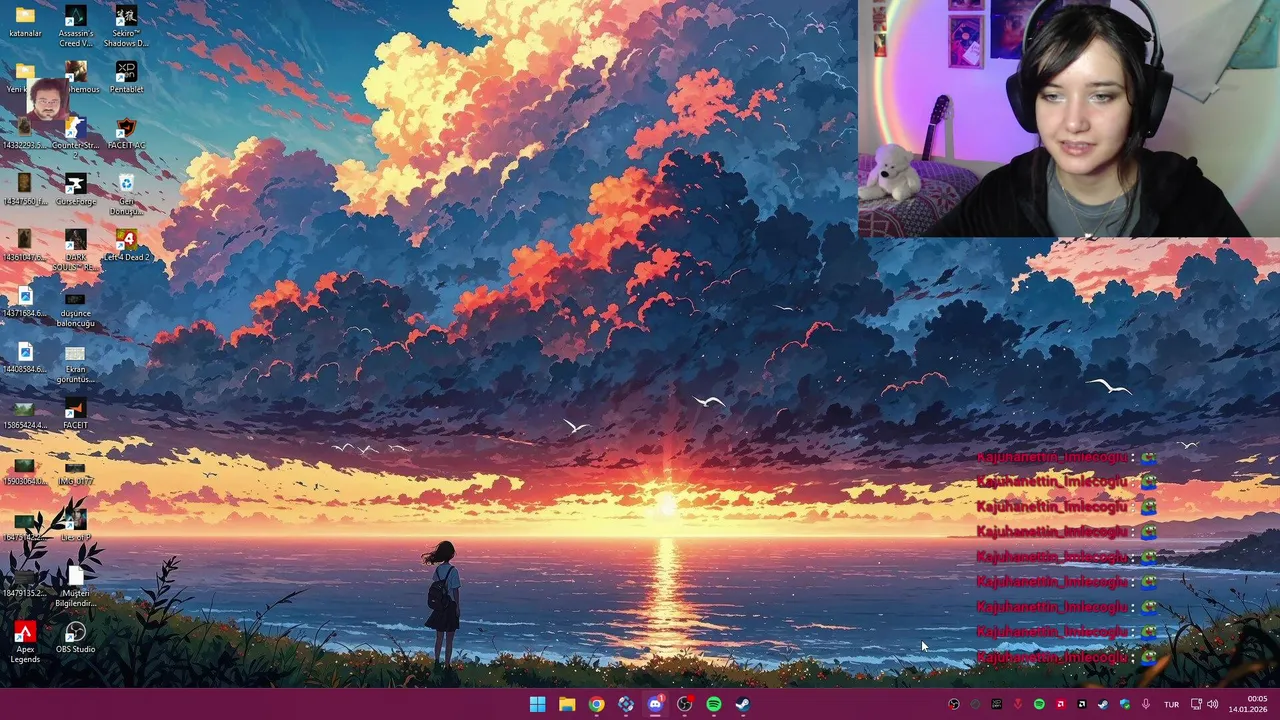Launch Counter-Strike 2 desktop shortcut
The image size is (1280, 720).
[x=75, y=138]
